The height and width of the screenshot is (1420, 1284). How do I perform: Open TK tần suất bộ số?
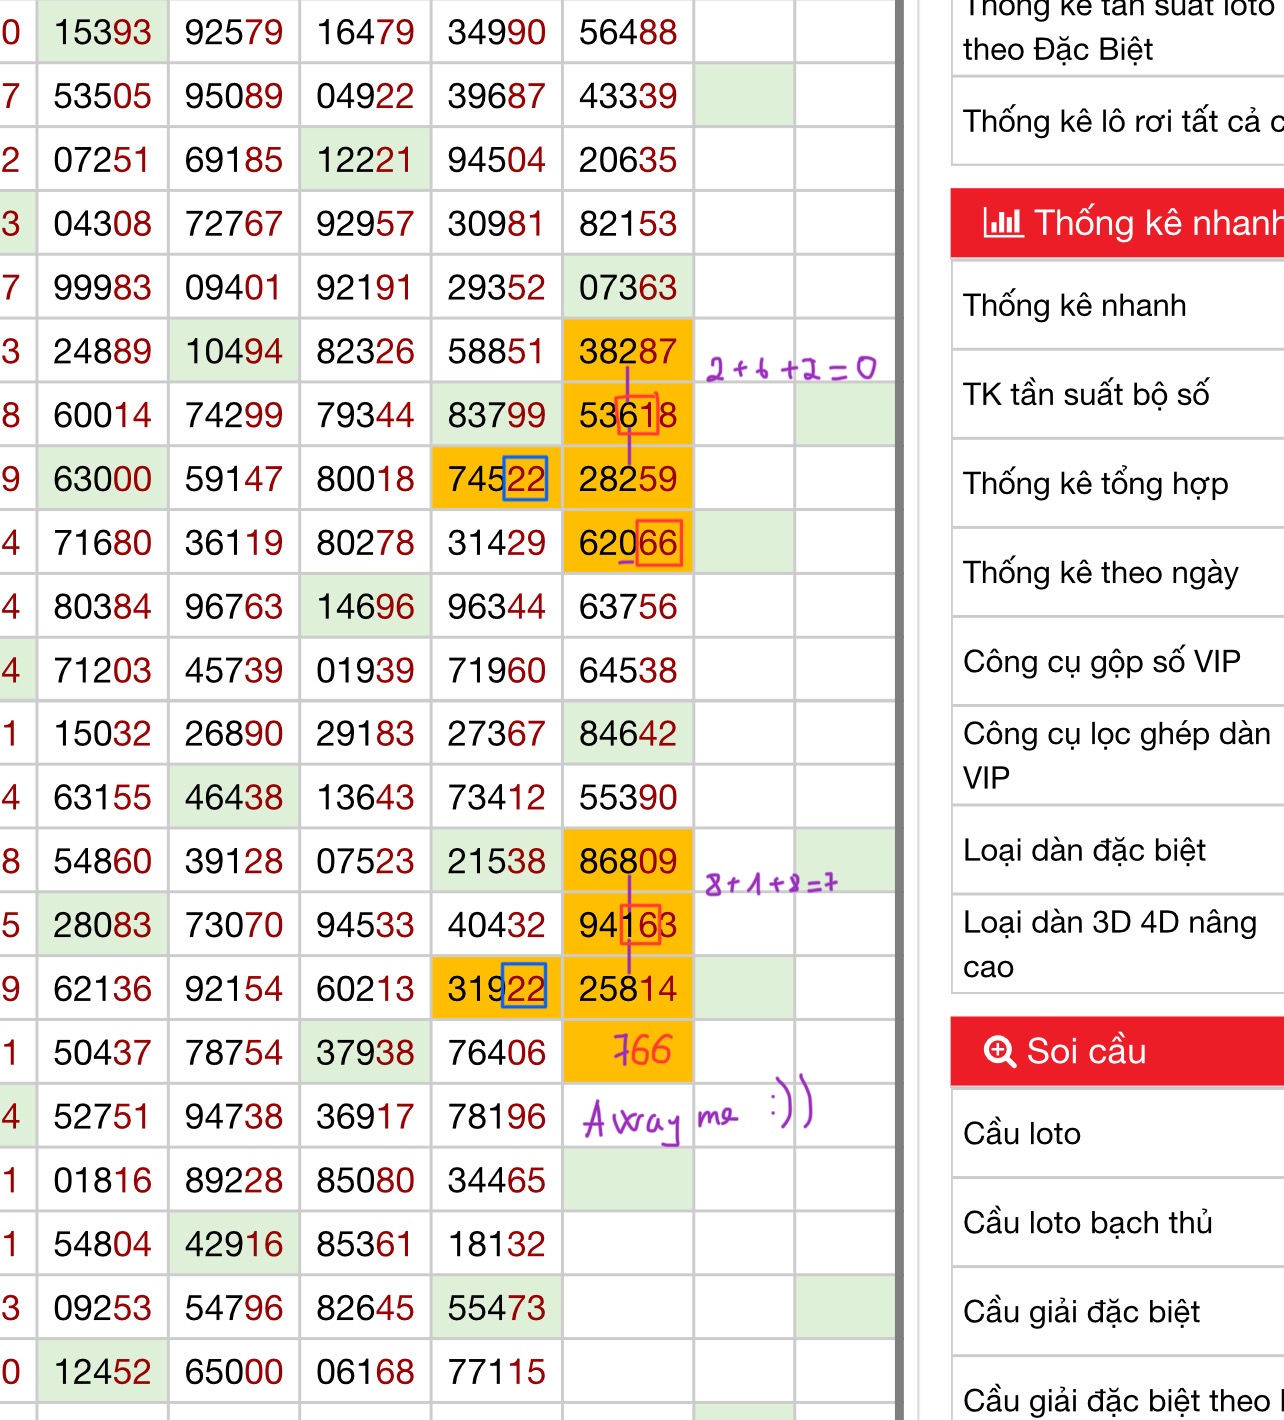pos(1086,394)
